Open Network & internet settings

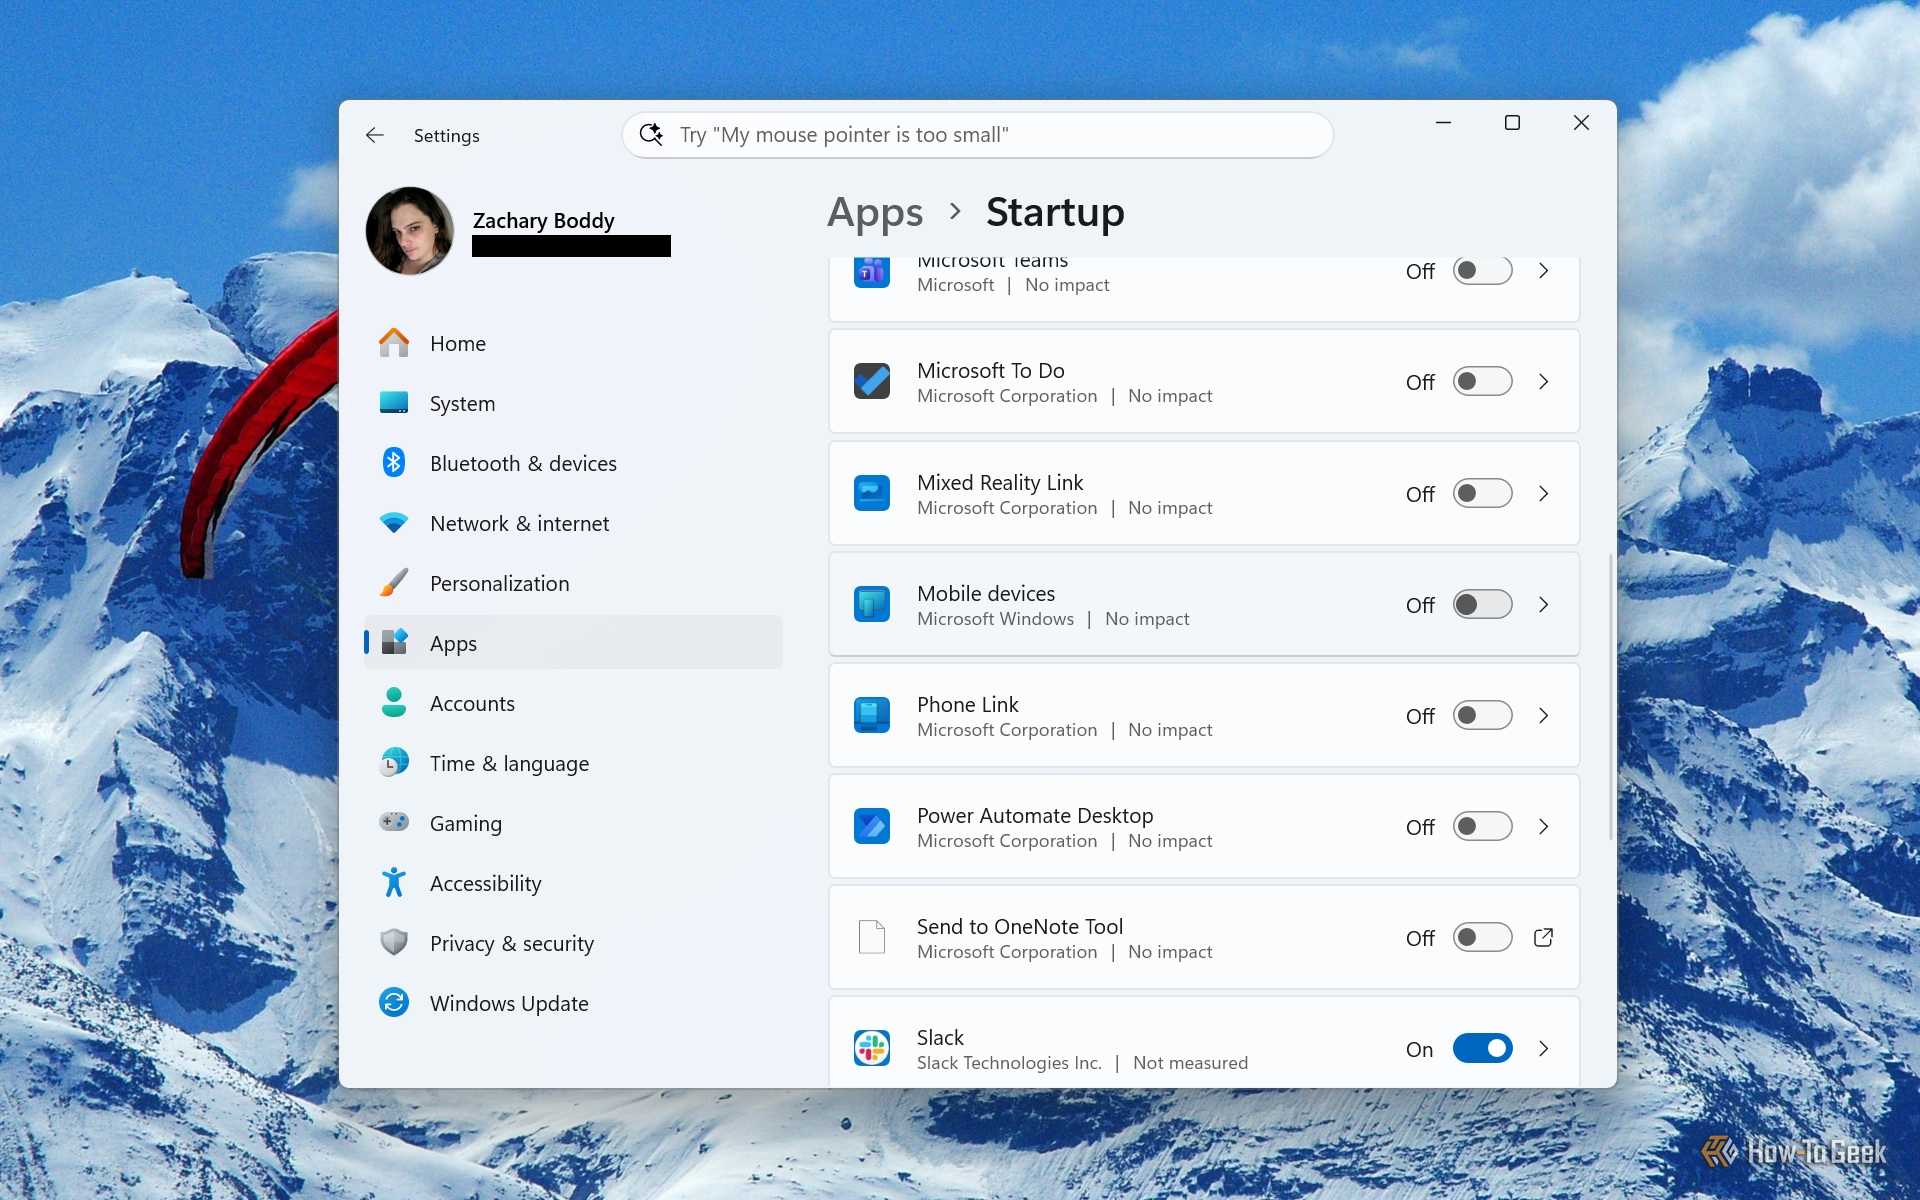point(573,523)
